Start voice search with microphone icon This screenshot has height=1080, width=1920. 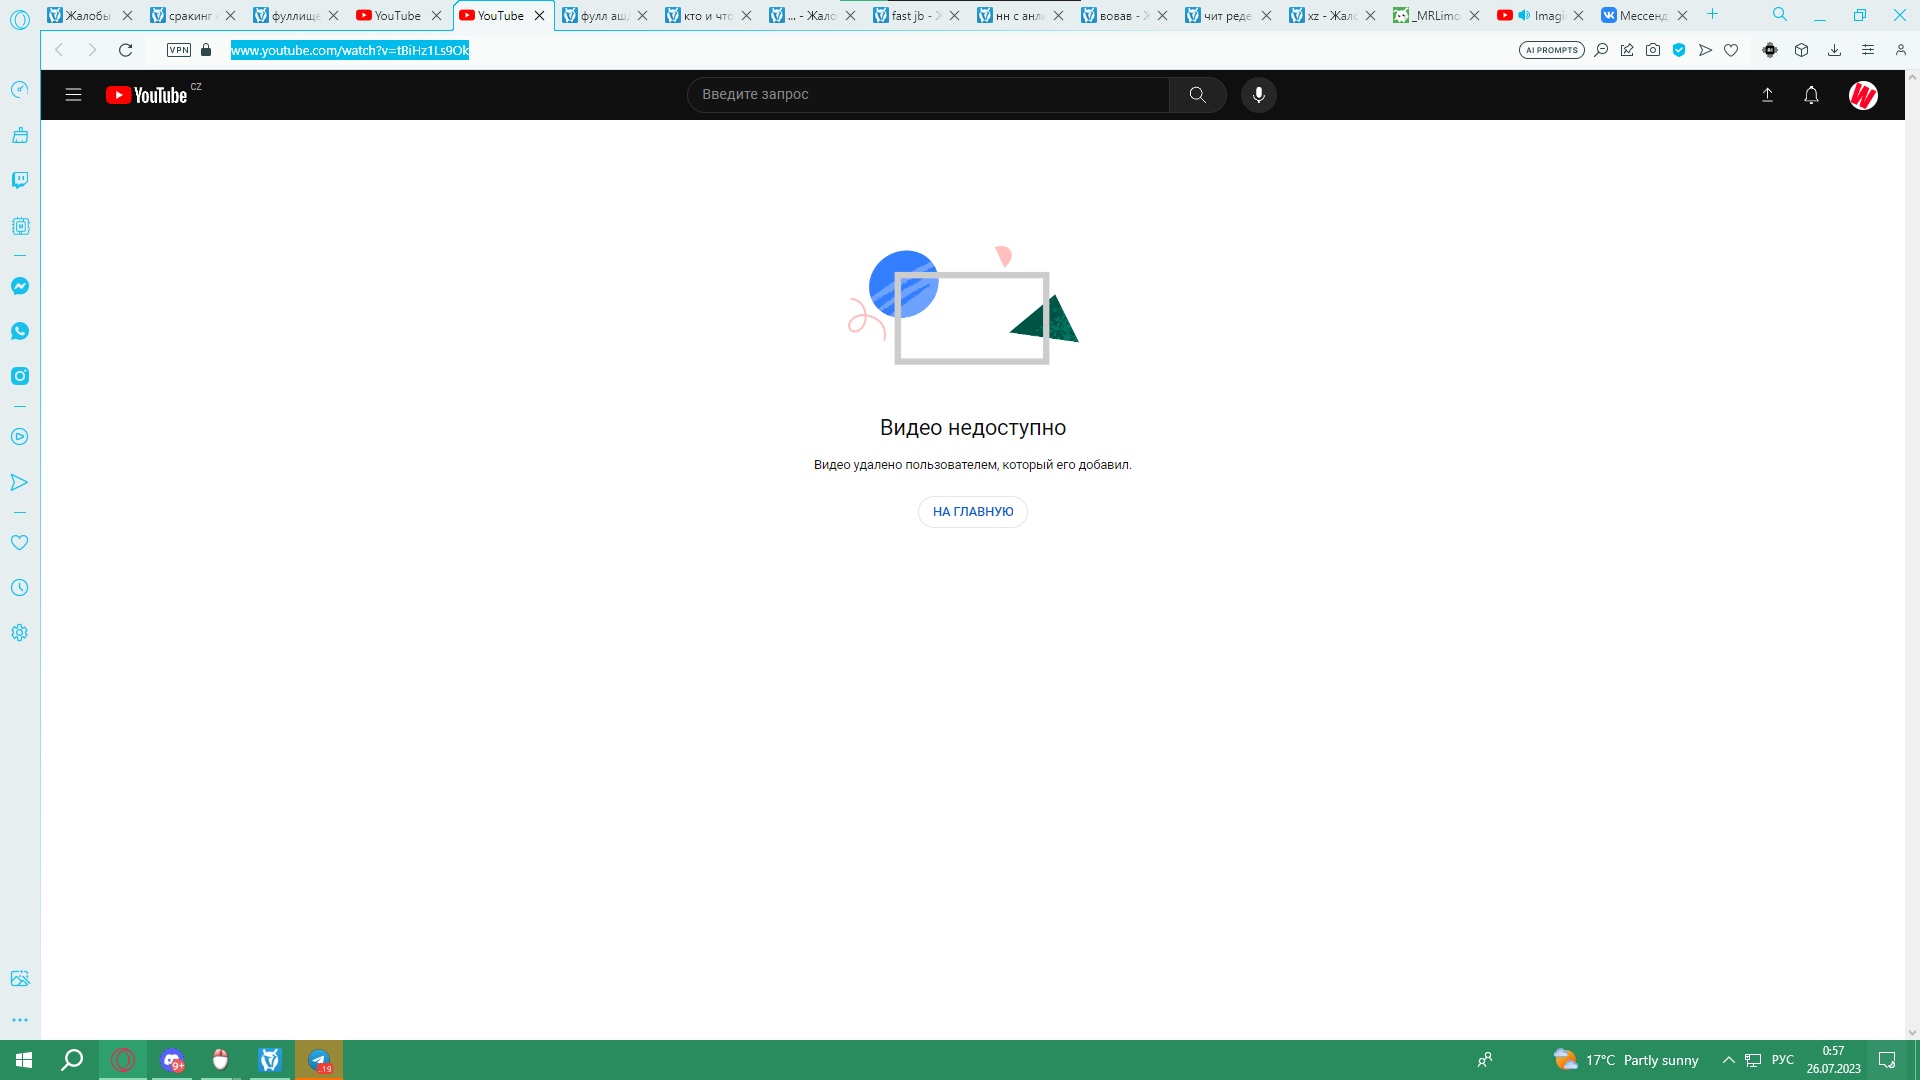pos(1258,95)
